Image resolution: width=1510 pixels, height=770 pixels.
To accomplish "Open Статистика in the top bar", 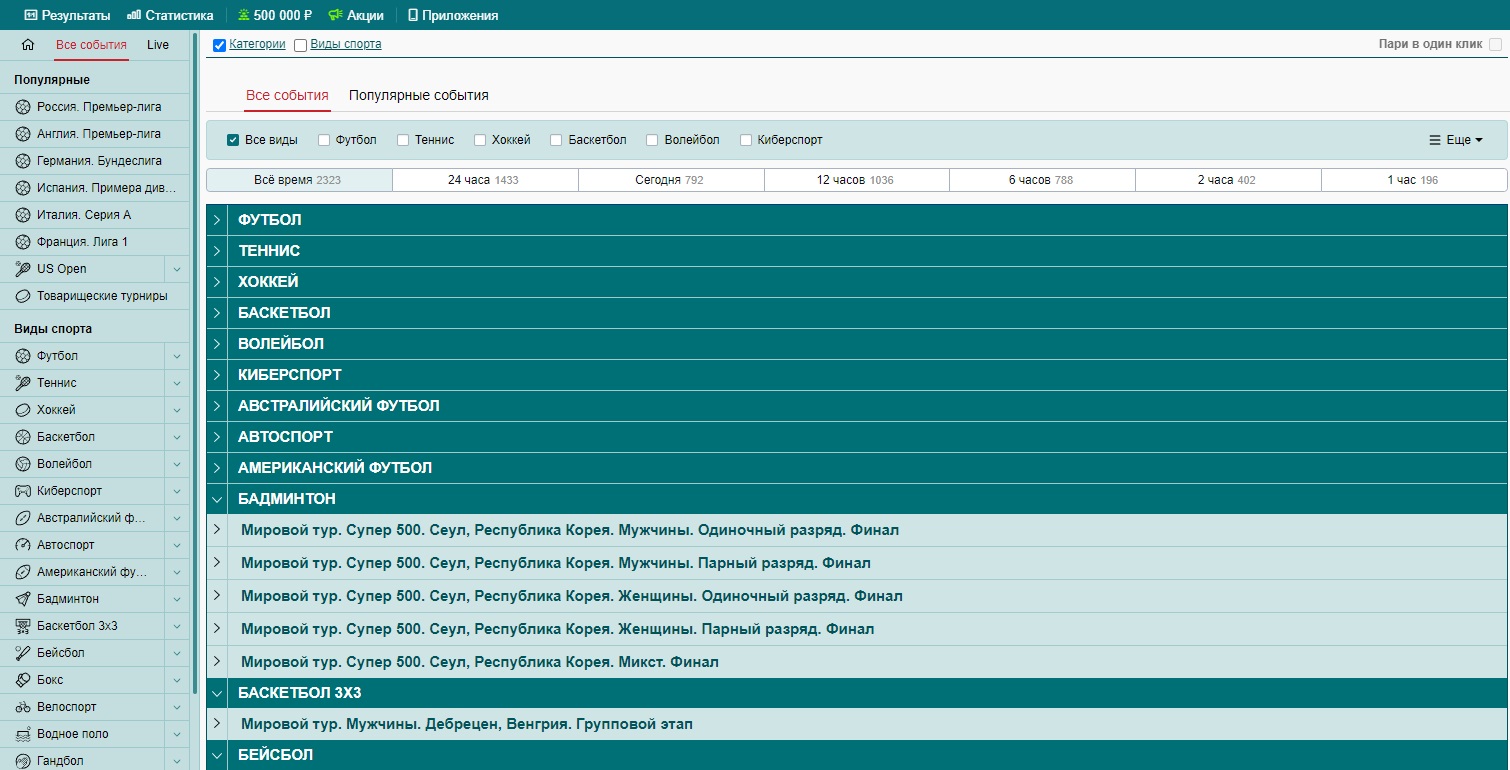I will pos(171,15).
